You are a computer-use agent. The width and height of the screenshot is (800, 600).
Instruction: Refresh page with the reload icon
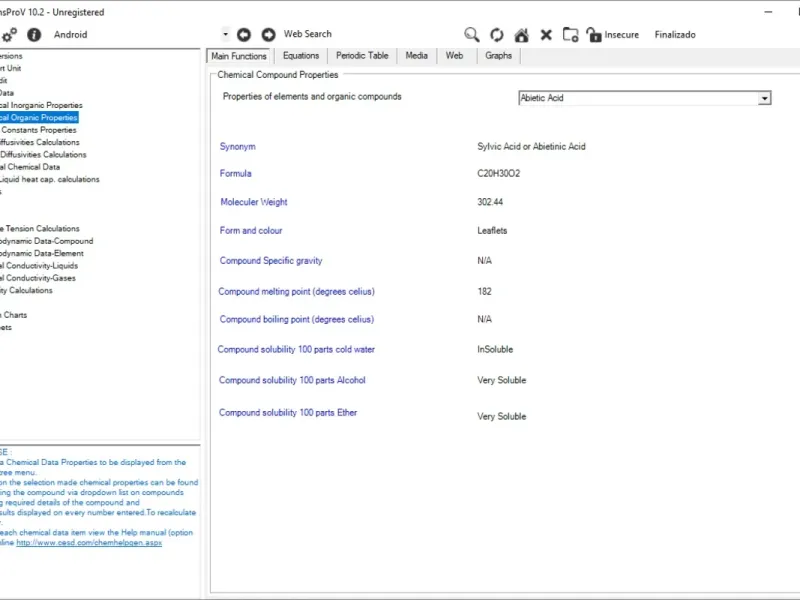[496, 35]
